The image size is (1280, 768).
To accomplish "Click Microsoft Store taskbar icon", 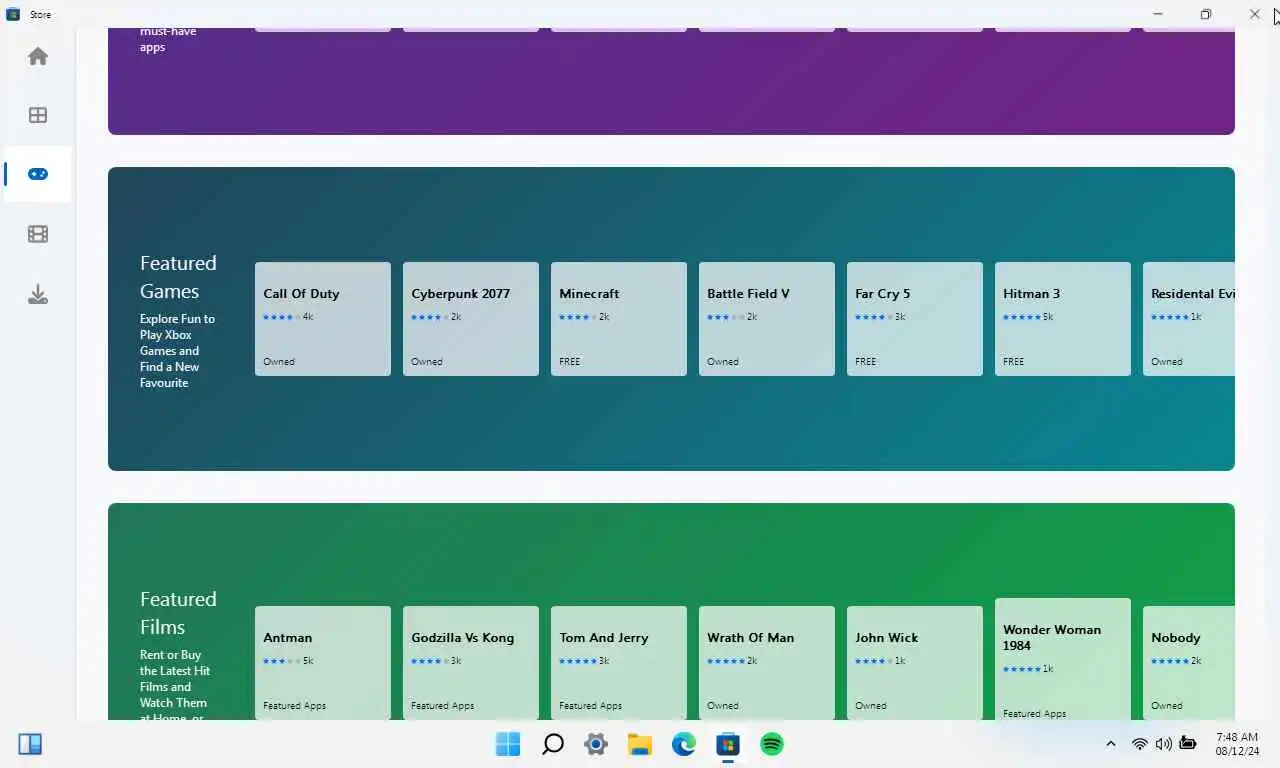I will click(x=728, y=744).
